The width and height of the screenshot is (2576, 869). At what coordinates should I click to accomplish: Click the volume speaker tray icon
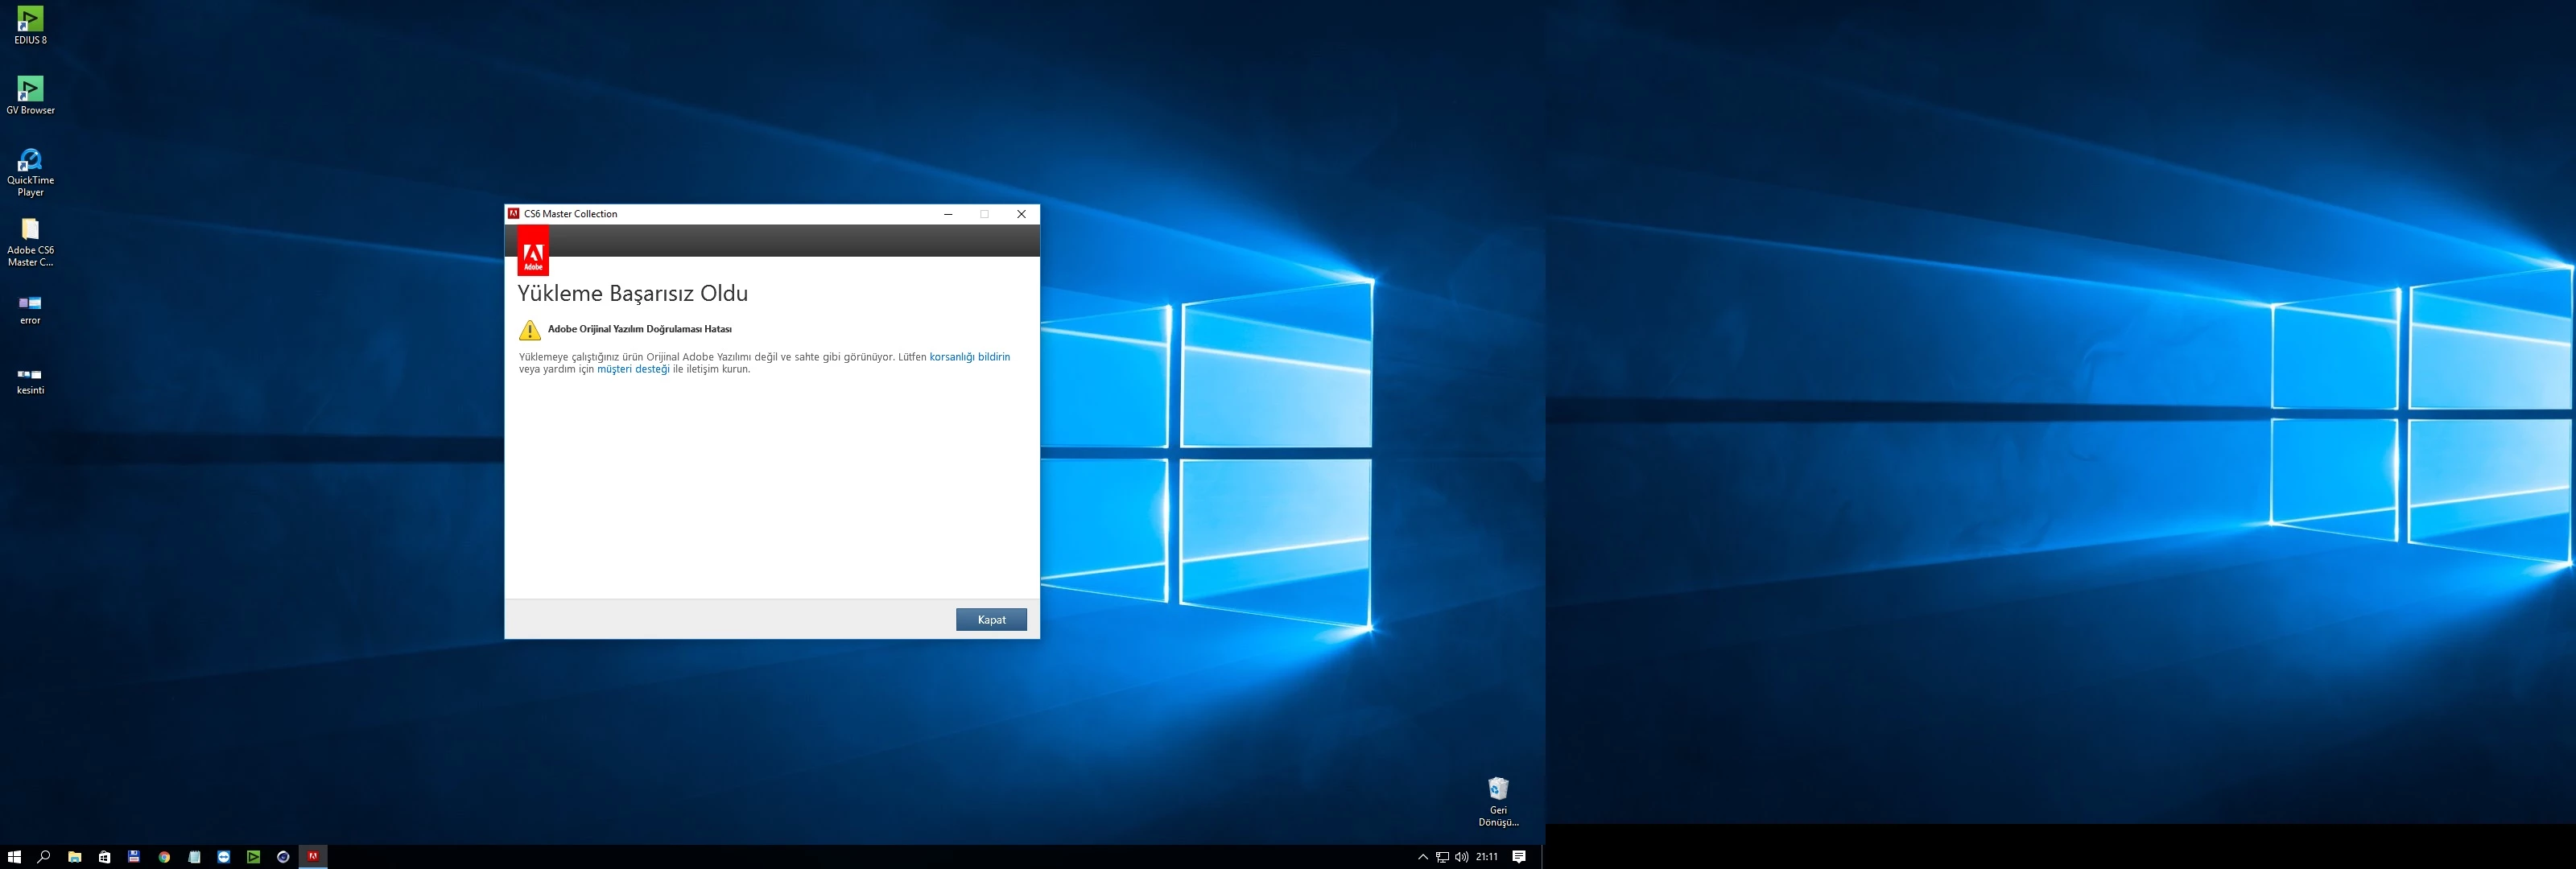[x=1461, y=857]
